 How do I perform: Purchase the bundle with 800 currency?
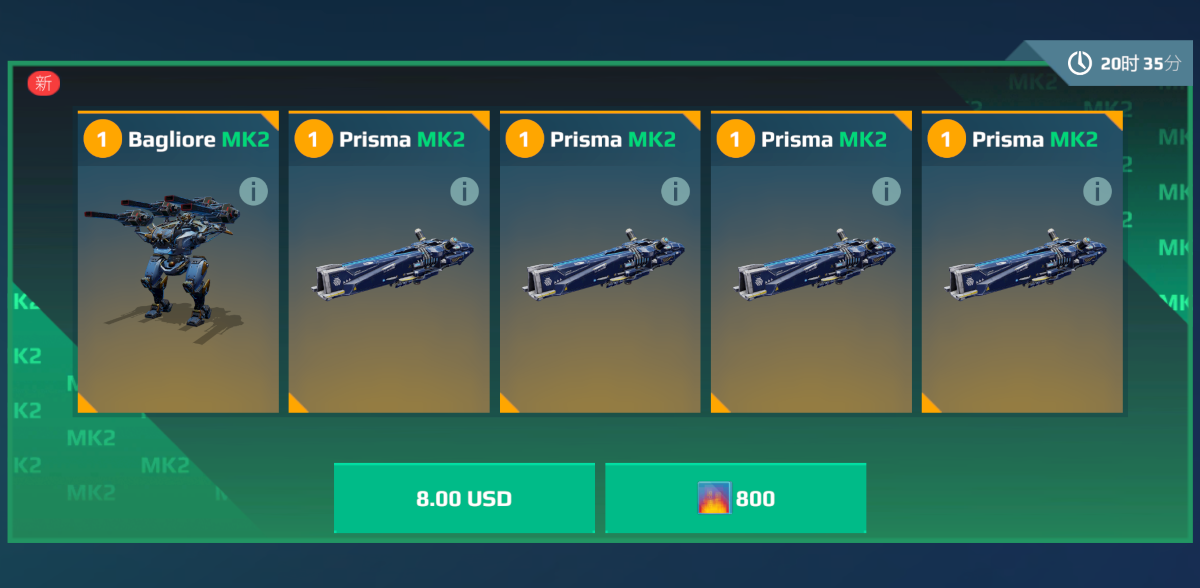[x=736, y=498]
